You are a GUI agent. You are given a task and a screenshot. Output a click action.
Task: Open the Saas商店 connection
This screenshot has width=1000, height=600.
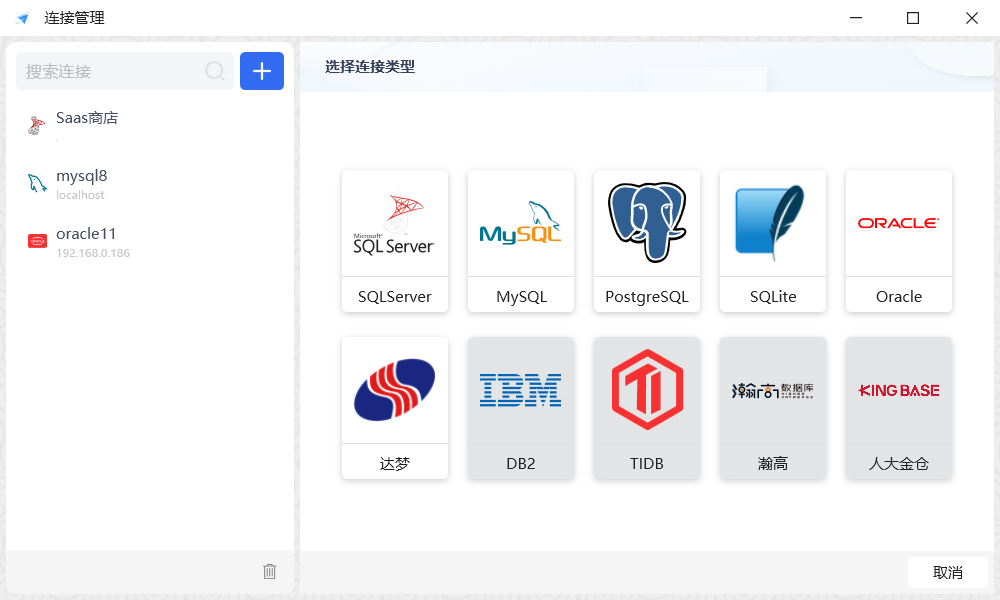click(150, 125)
